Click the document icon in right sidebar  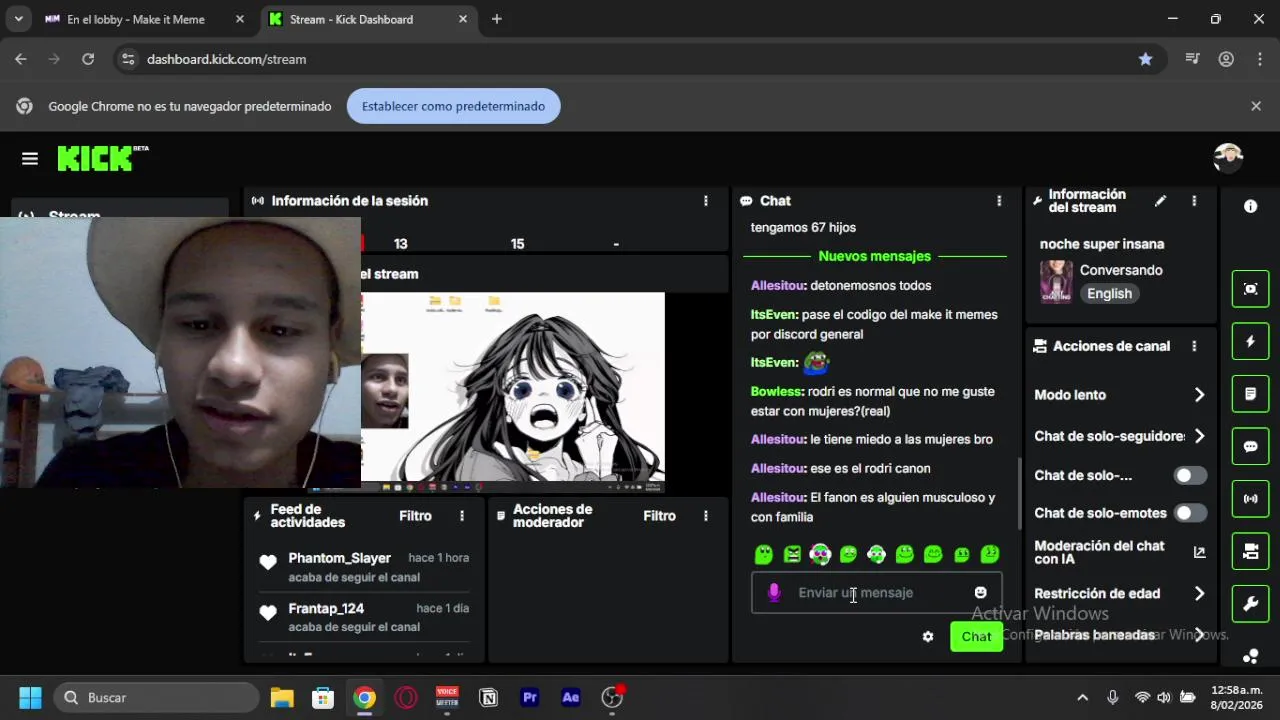pos(1250,394)
